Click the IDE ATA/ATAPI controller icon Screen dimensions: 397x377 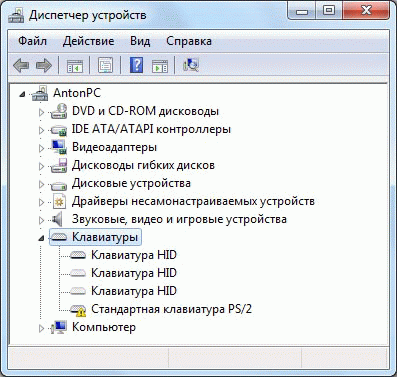click(x=59, y=129)
